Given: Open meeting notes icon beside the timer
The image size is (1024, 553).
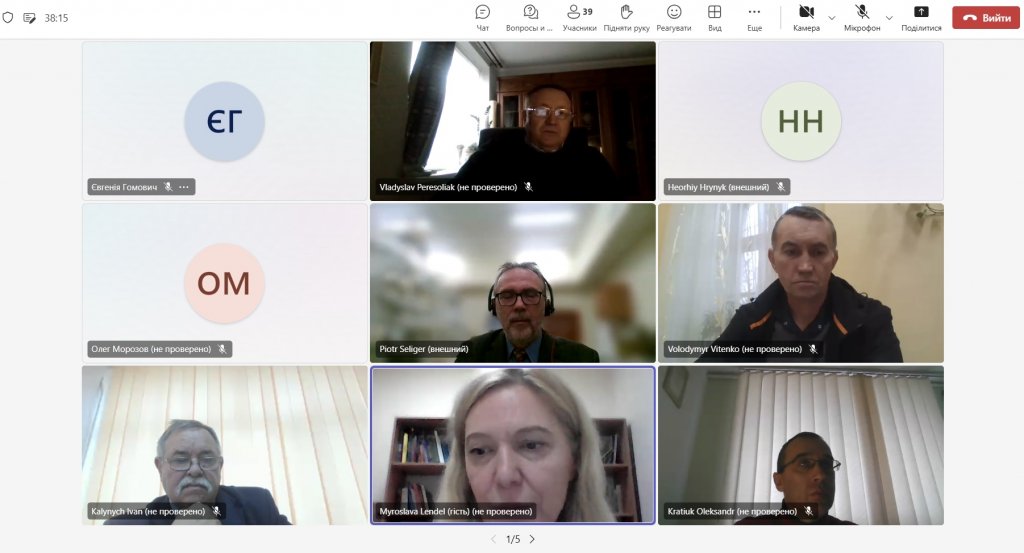Looking at the screenshot, I should (x=29, y=18).
